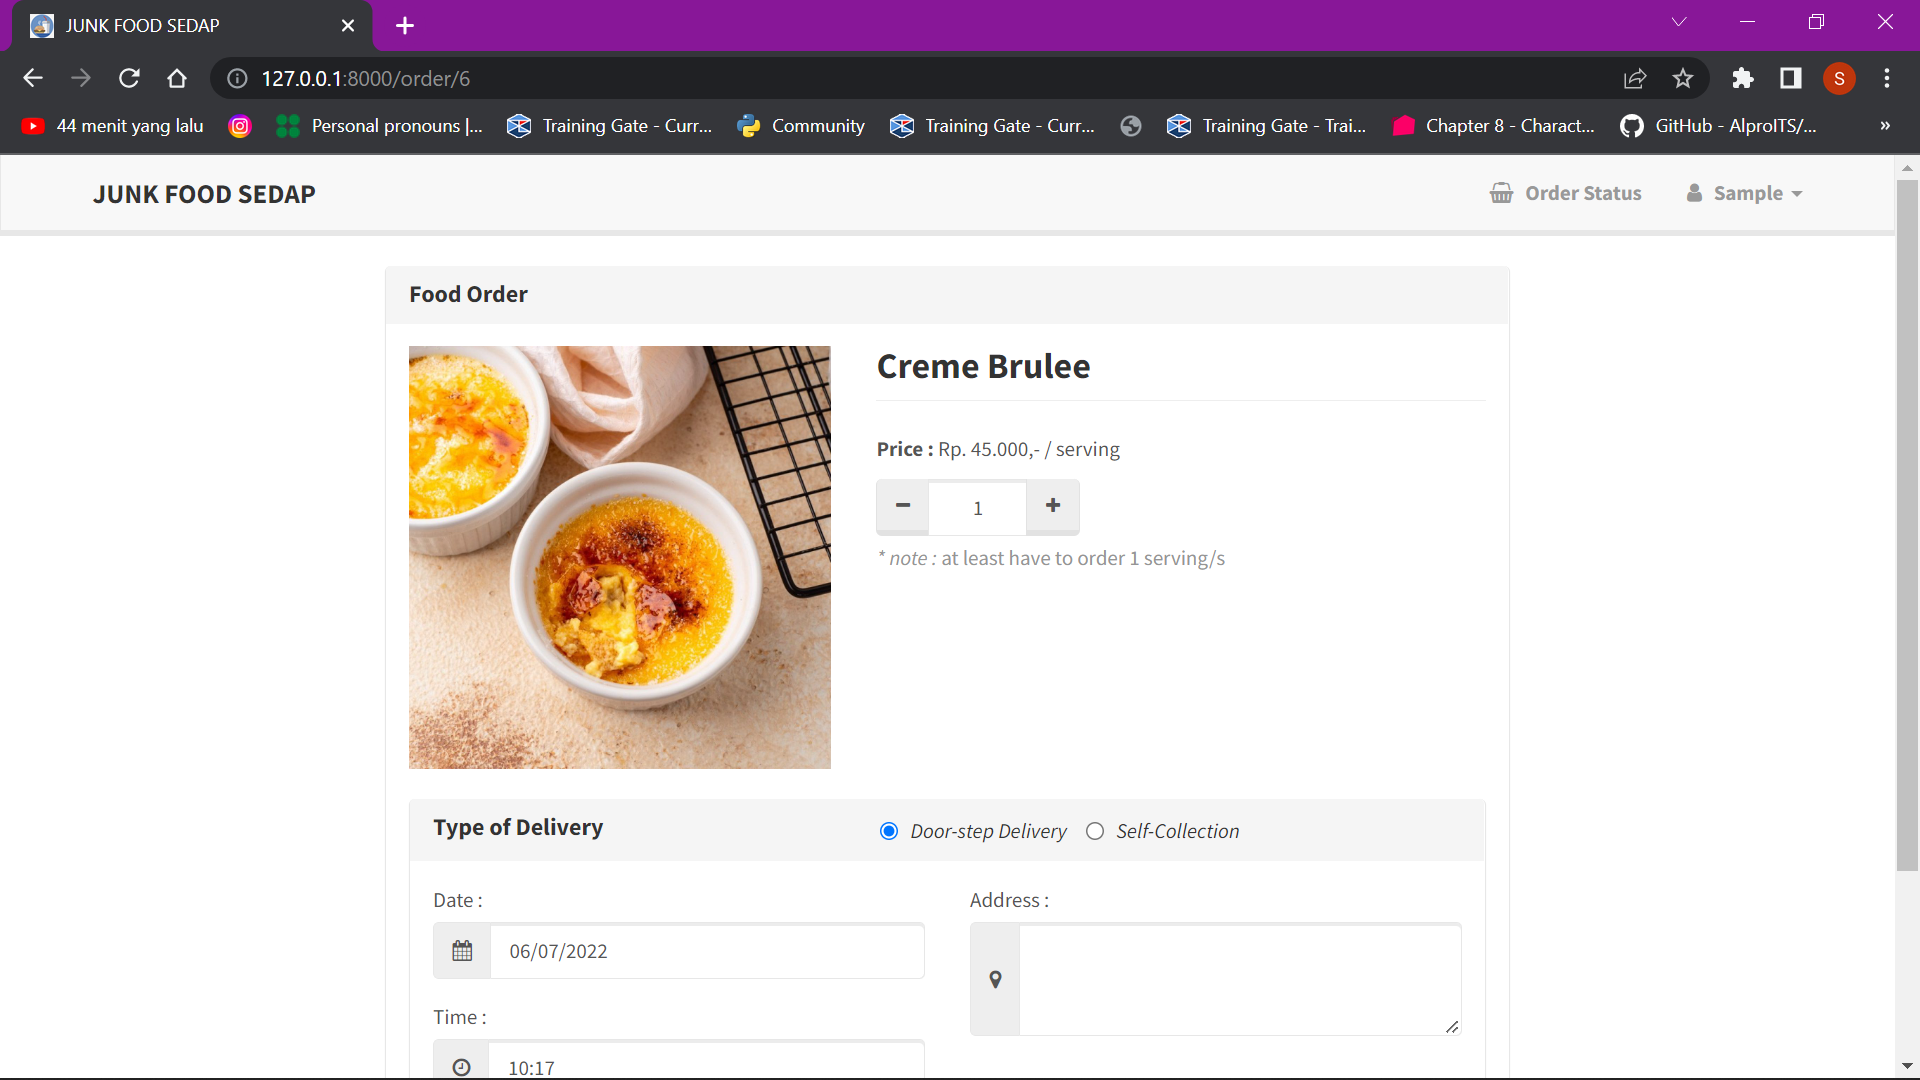This screenshot has height=1080, width=1920.
Task: Open the Community bookmark
Action: pyautogui.click(x=801, y=126)
